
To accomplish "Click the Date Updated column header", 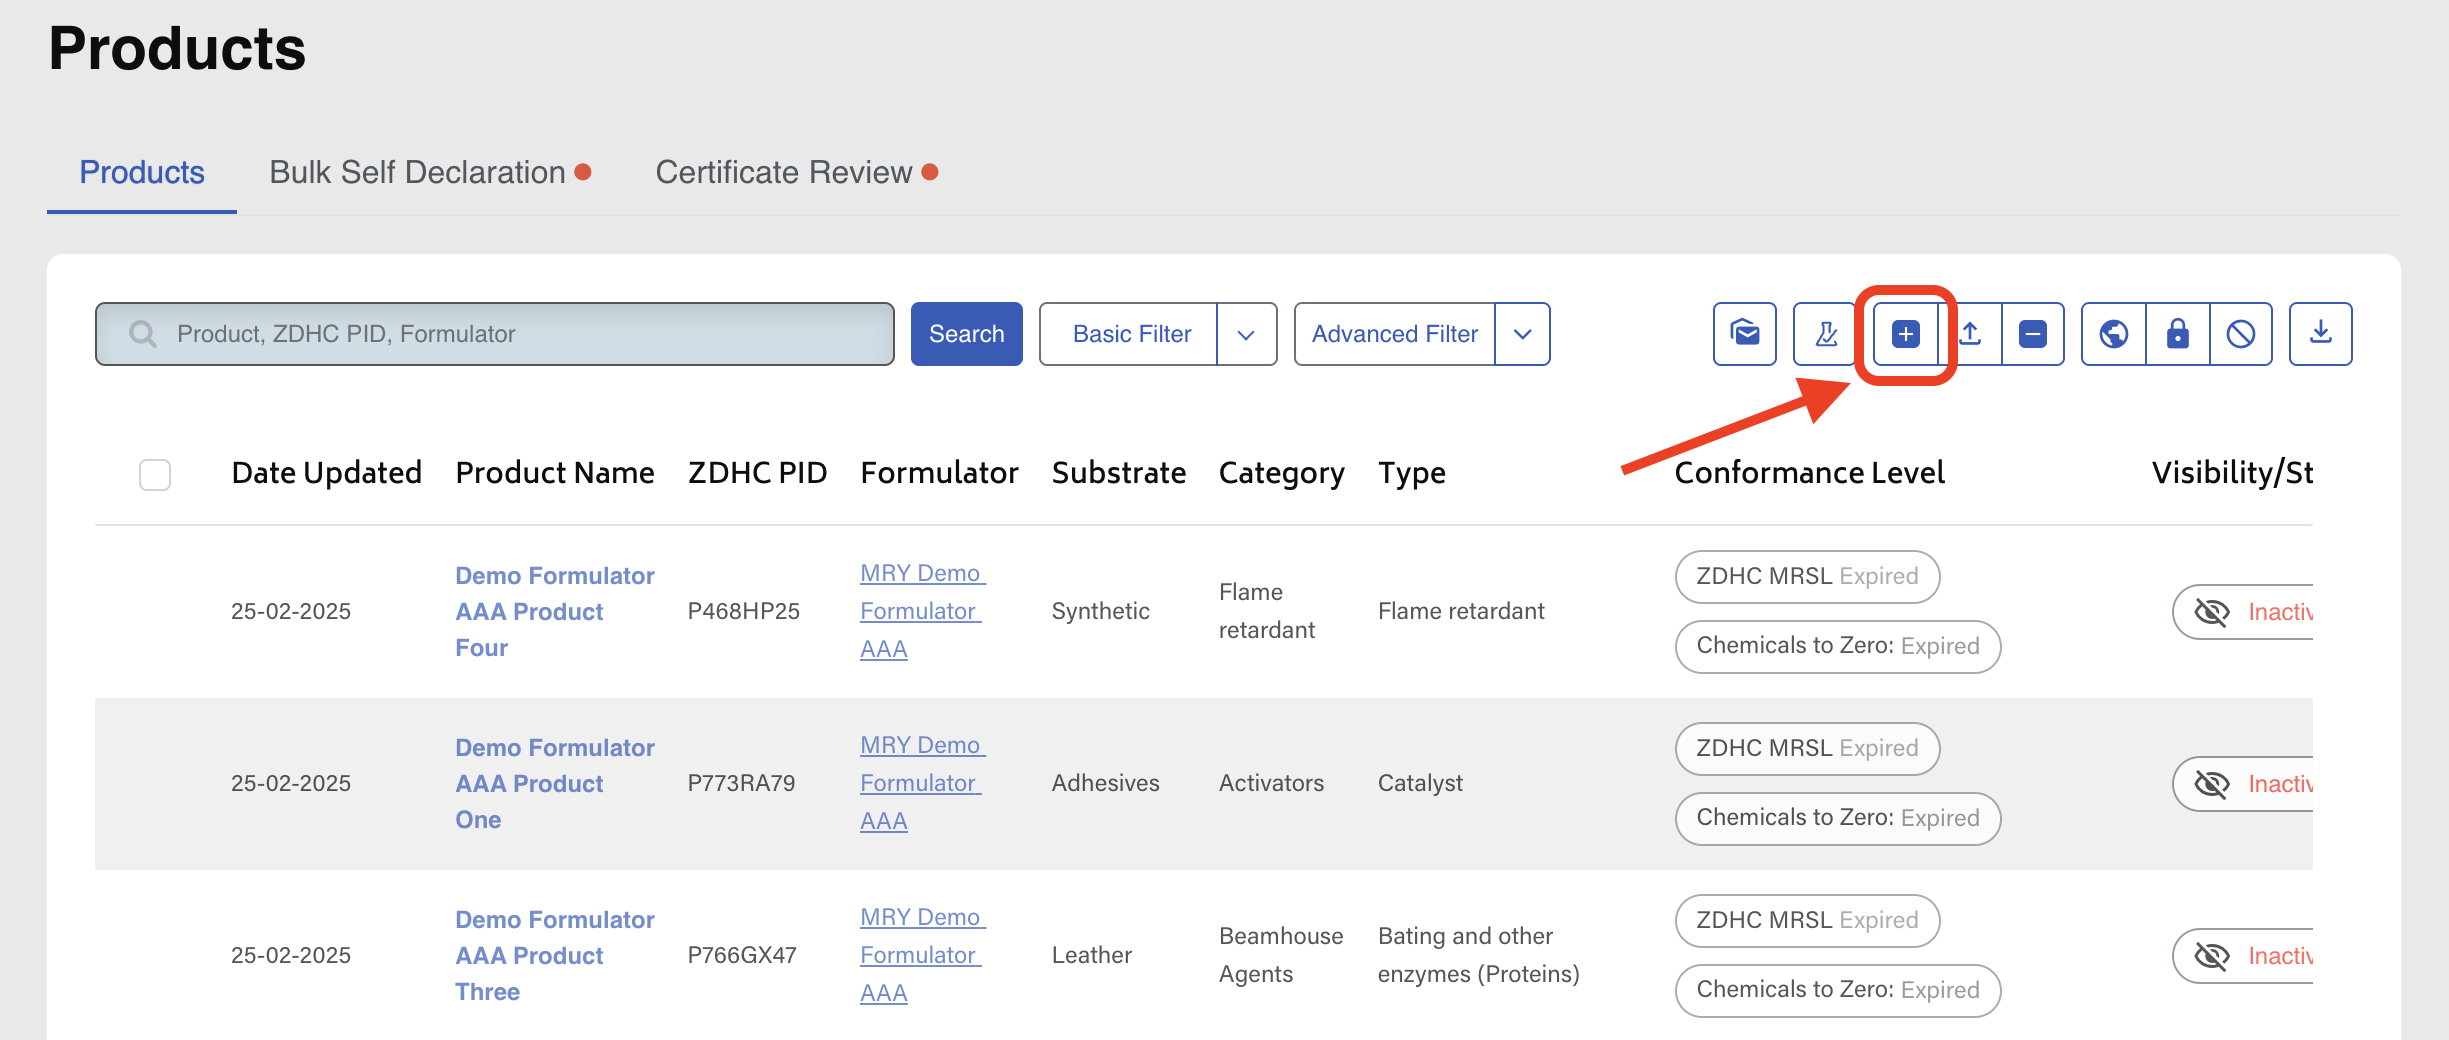I will [x=326, y=473].
